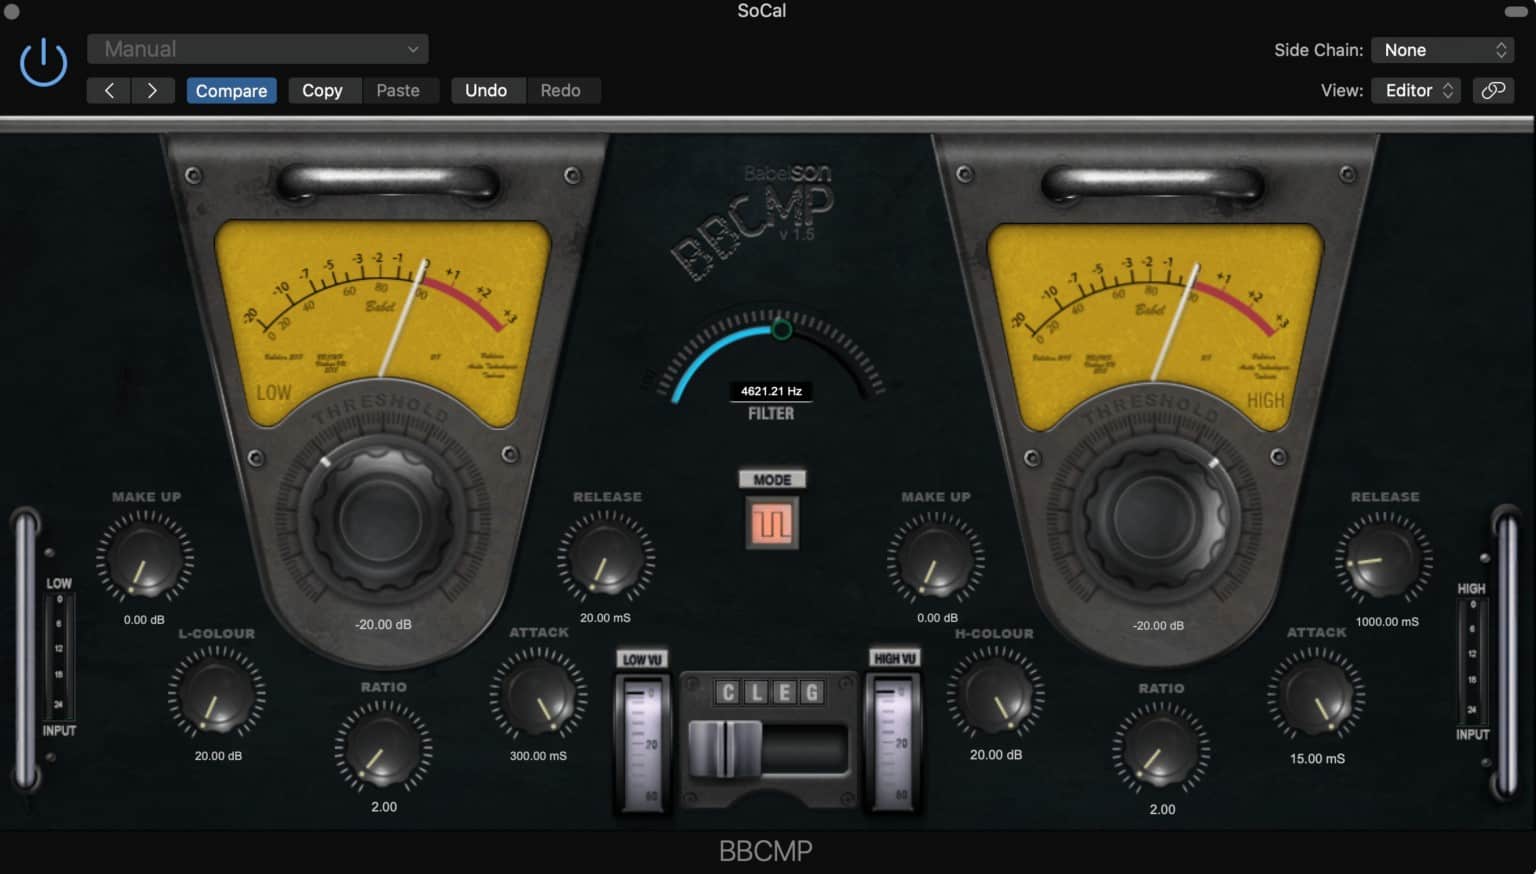This screenshot has width=1536, height=874.
Task: Click the high make up 0.00 dB value
Action: click(x=937, y=618)
